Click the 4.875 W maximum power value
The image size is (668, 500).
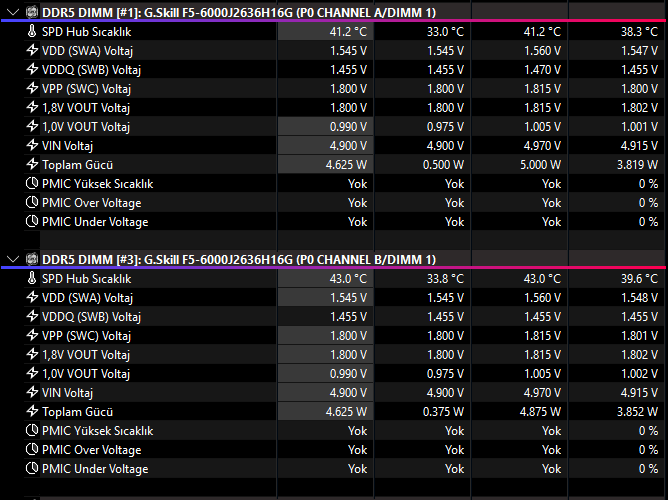540,412
